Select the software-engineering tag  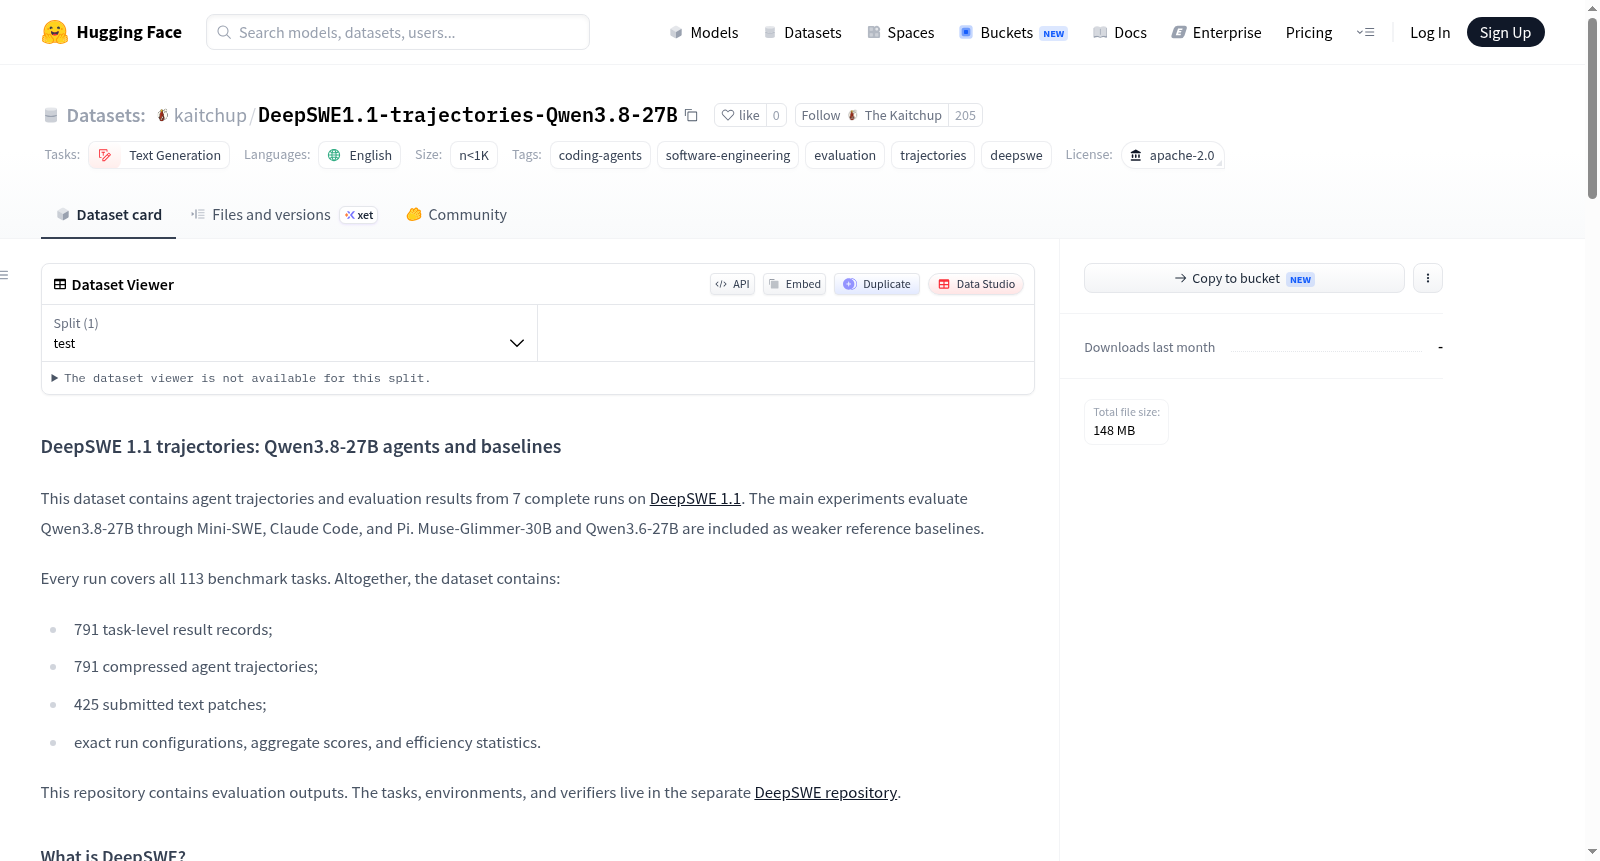[x=728, y=155]
